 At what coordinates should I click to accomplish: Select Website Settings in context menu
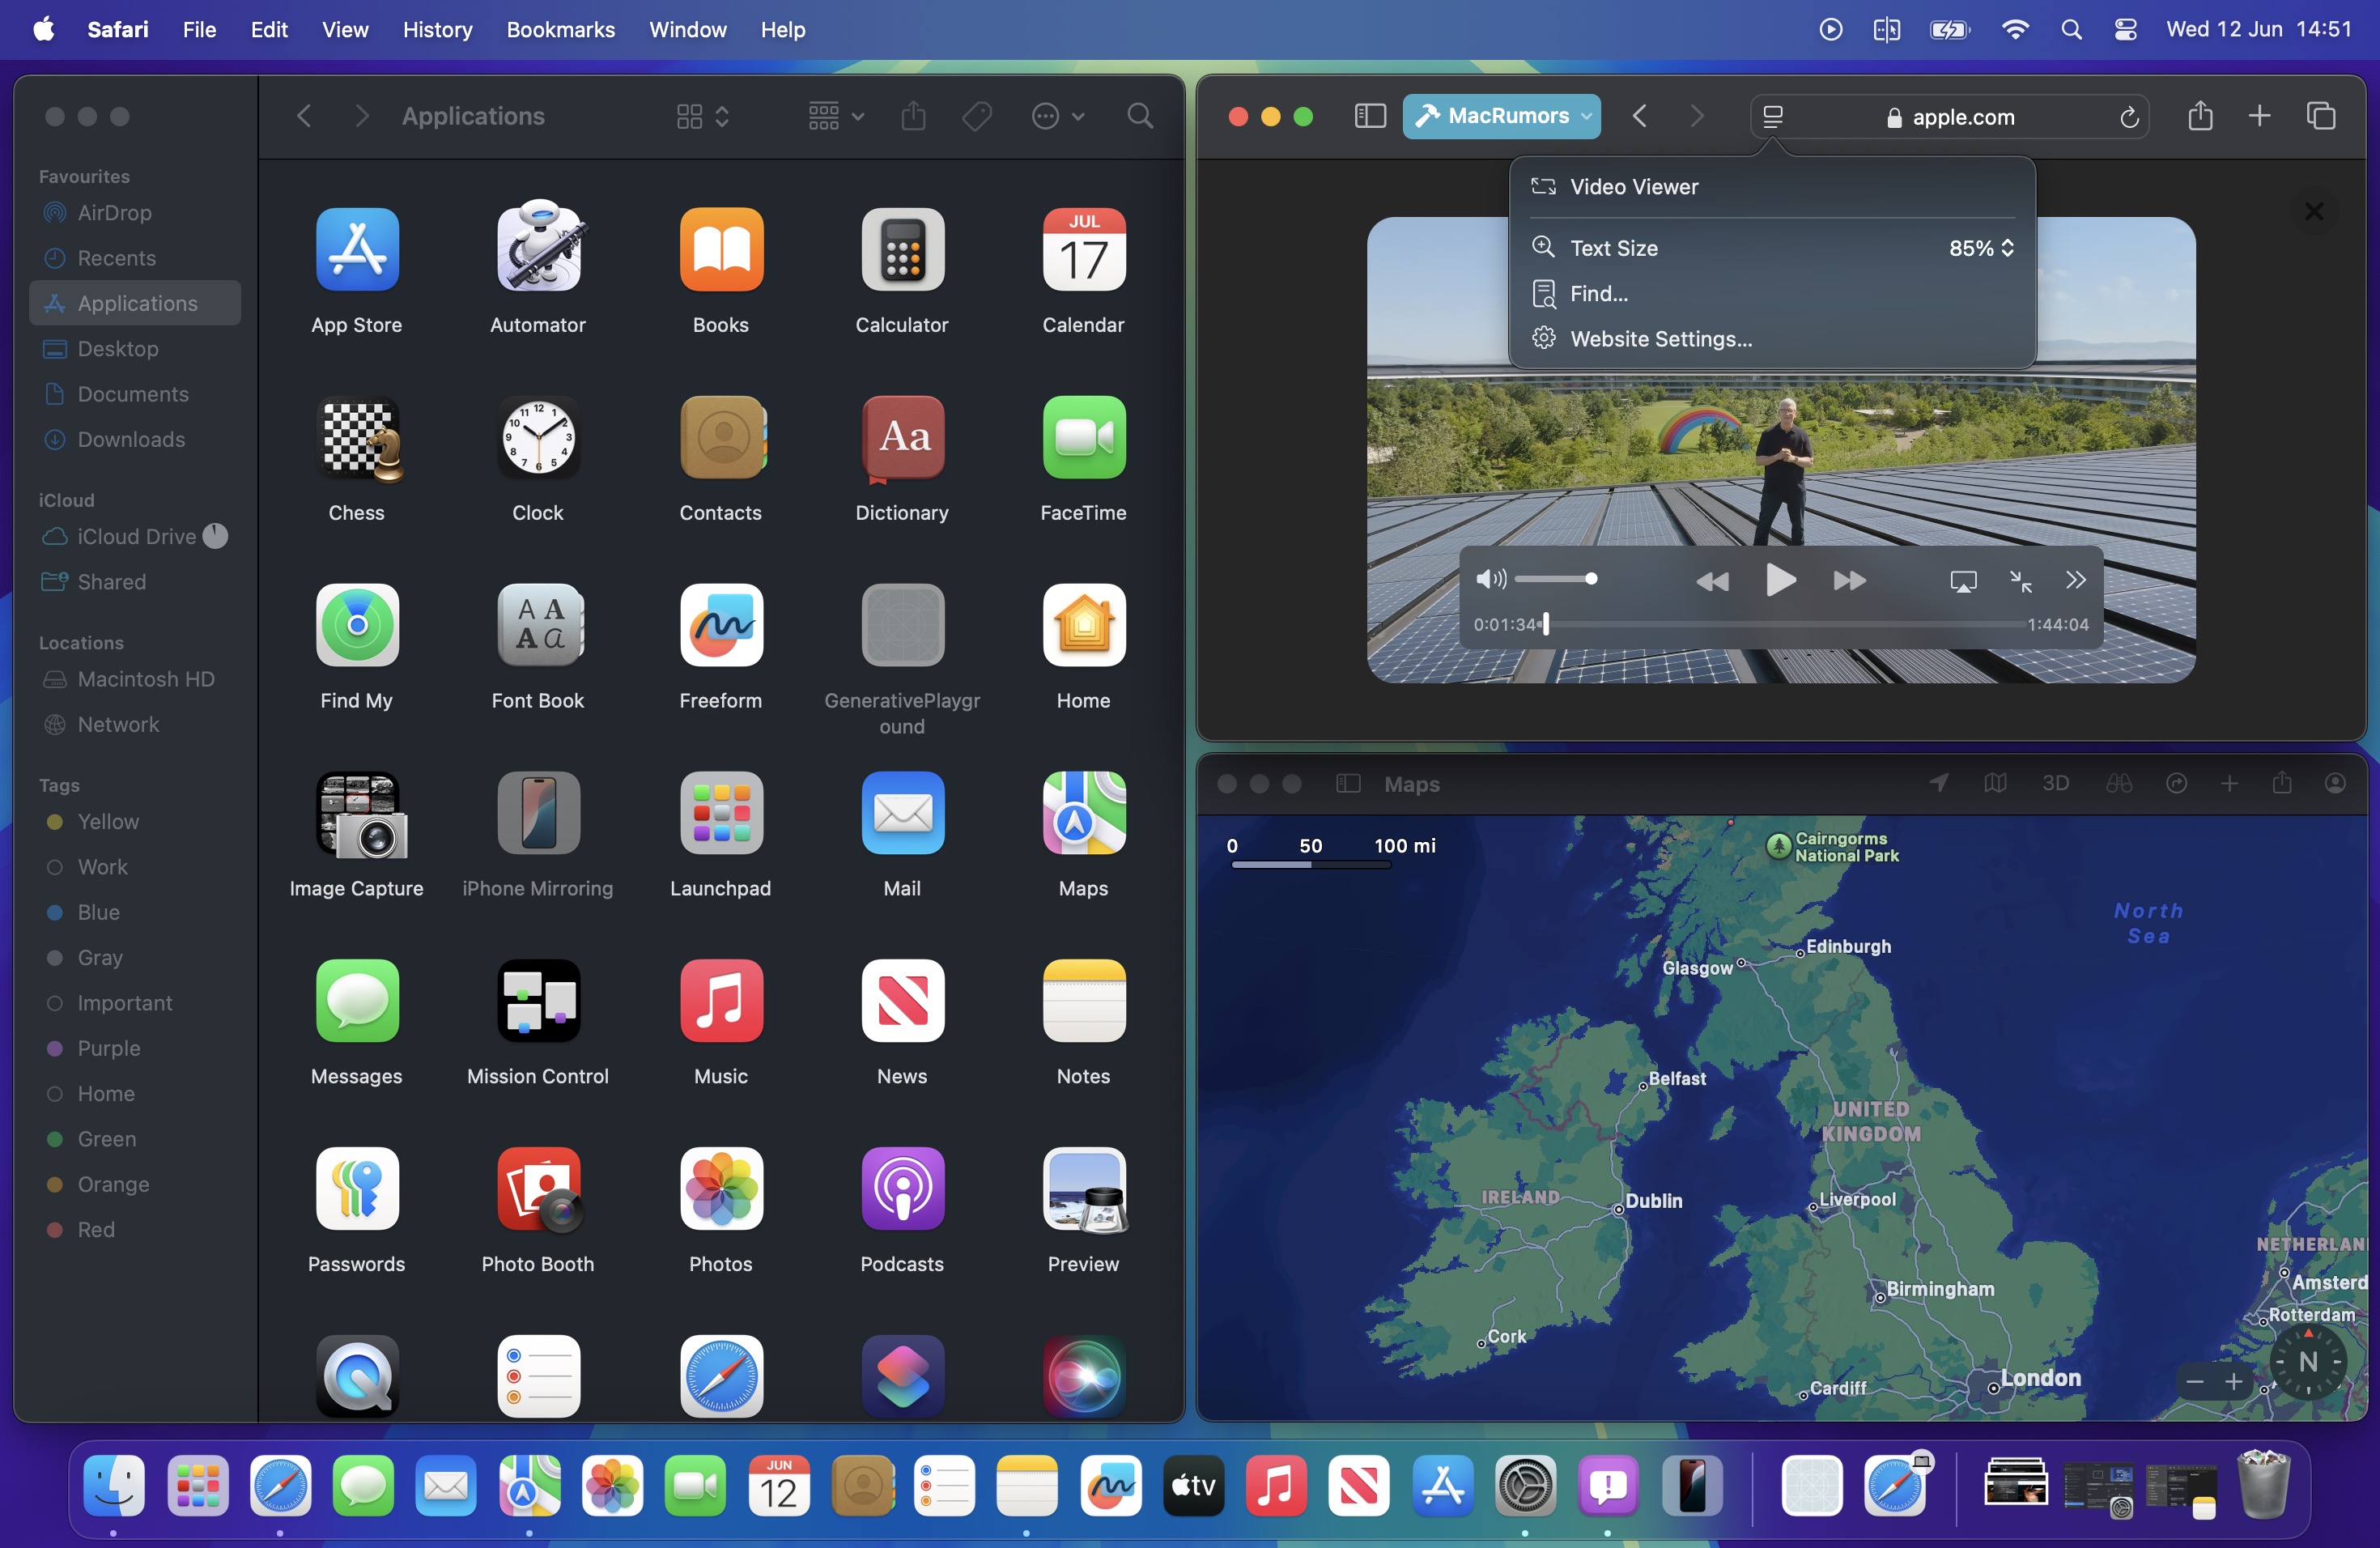click(x=1660, y=338)
